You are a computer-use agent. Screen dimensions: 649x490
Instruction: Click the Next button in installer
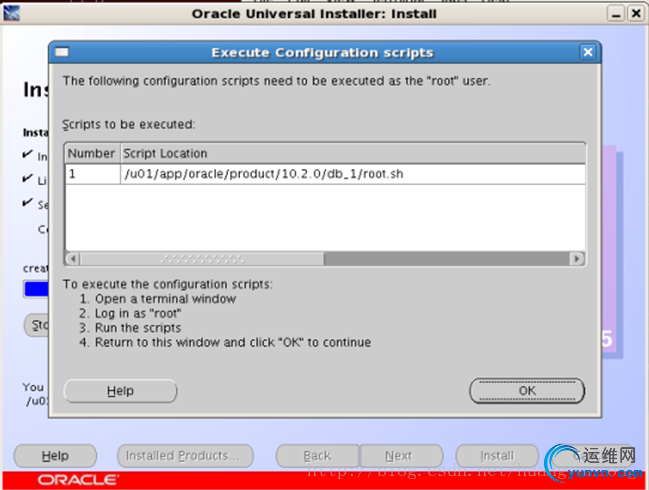click(x=401, y=456)
